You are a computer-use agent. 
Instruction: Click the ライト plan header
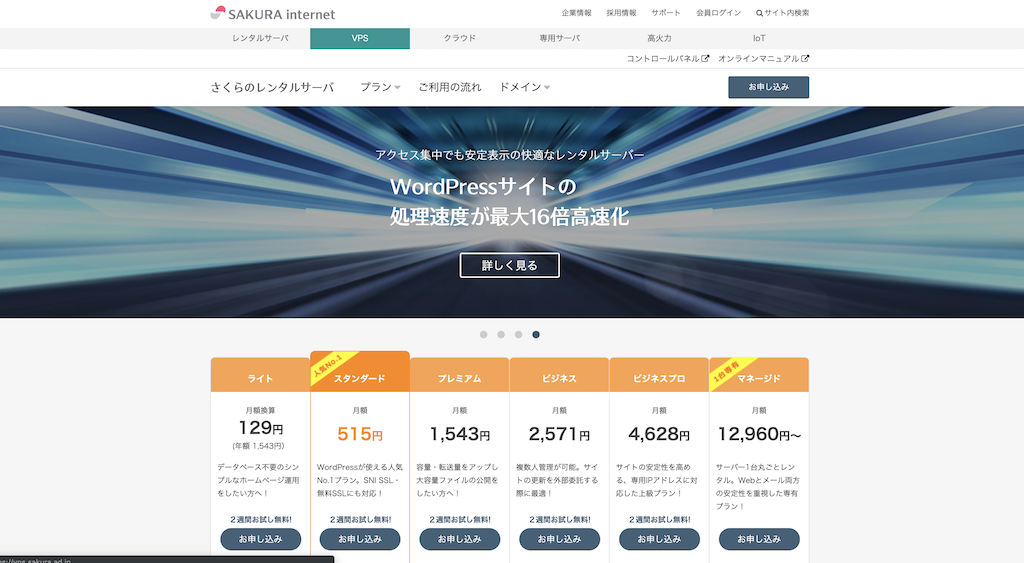260,375
